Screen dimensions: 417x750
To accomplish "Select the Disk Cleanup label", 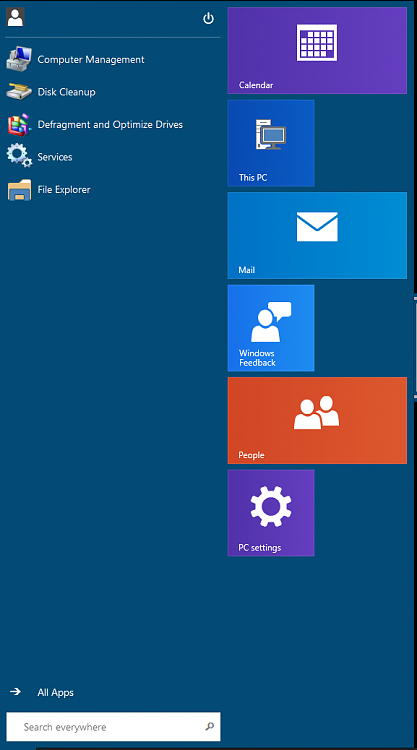I will point(66,92).
